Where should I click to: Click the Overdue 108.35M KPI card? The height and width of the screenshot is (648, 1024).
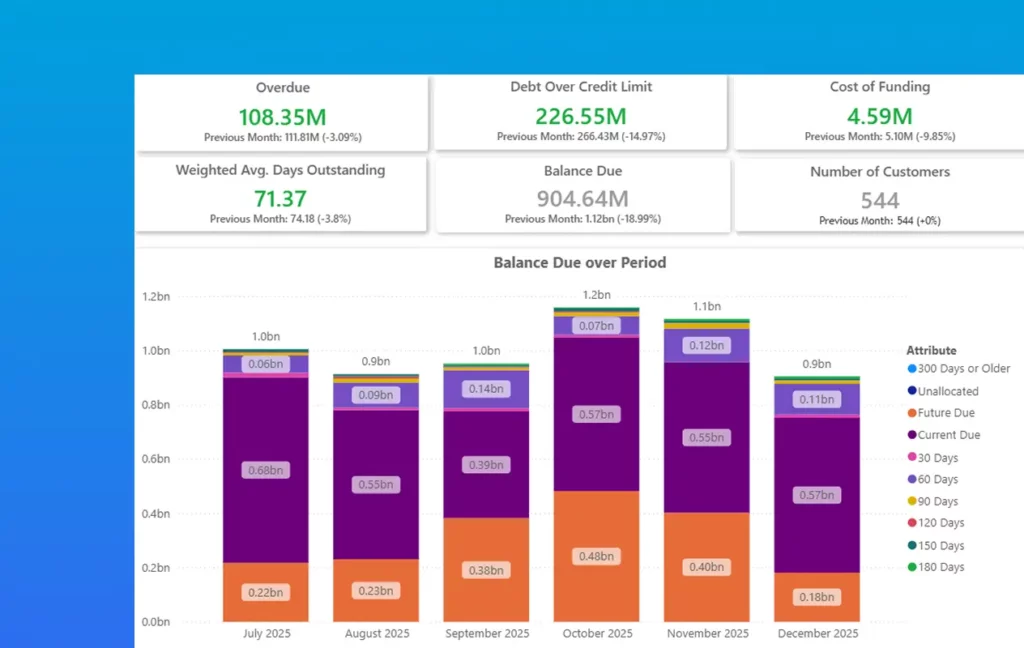pos(282,112)
